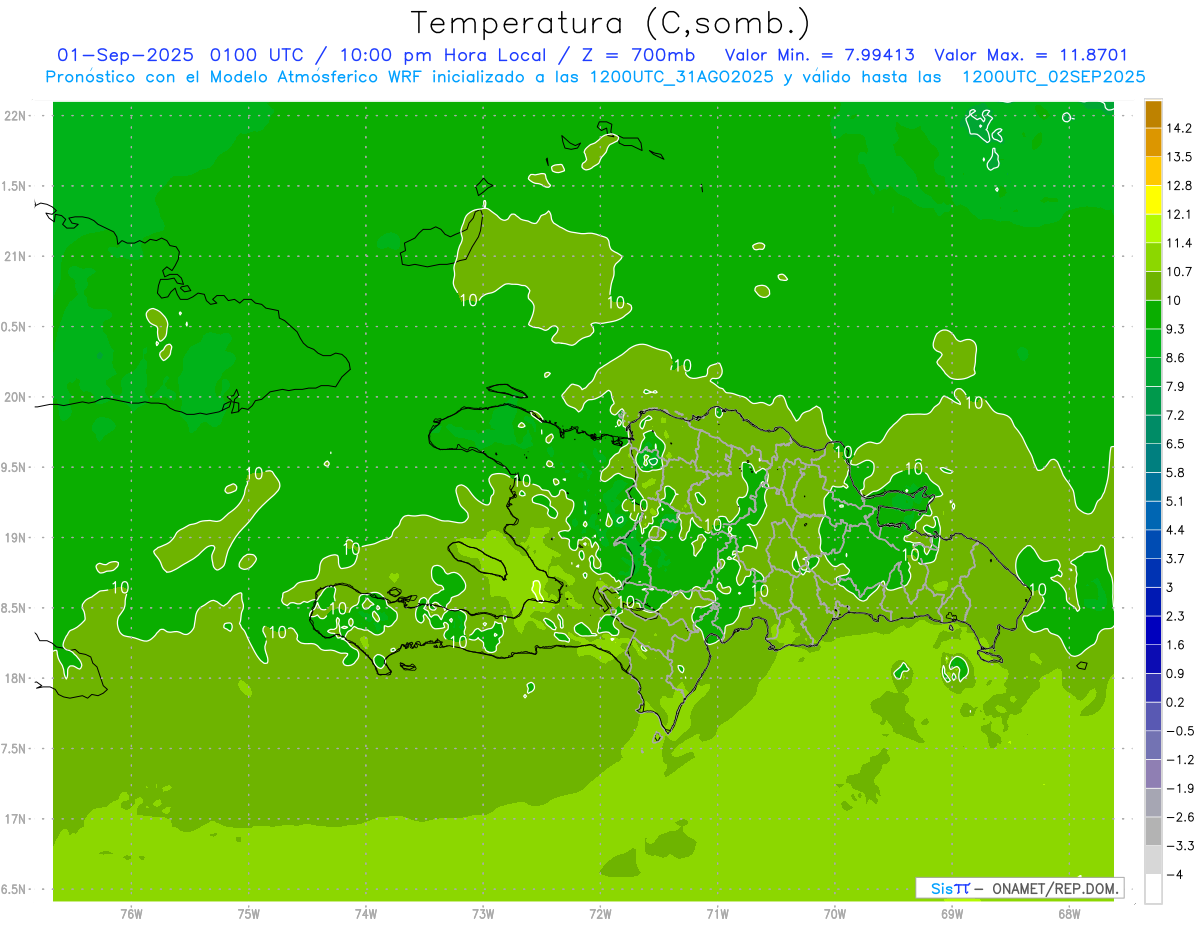Click the '13.5' colorbar value

[1180, 157]
